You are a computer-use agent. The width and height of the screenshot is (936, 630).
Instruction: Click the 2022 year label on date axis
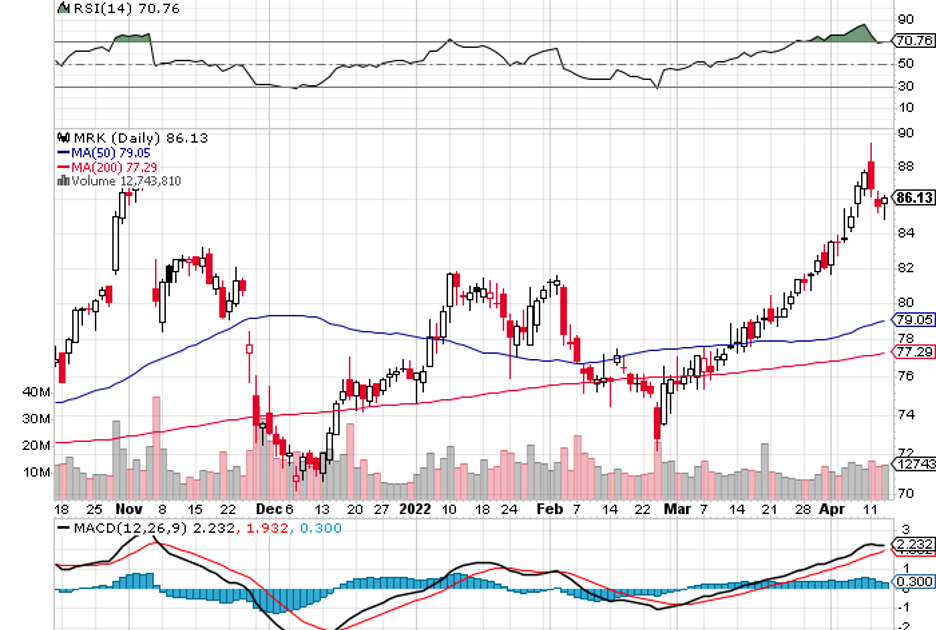(x=414, y=508)
